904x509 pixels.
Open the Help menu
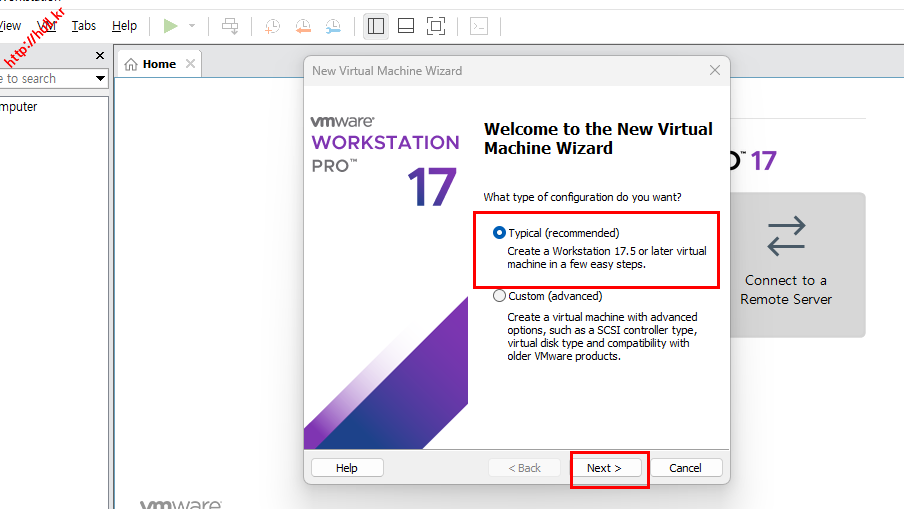tap(125, 26)
